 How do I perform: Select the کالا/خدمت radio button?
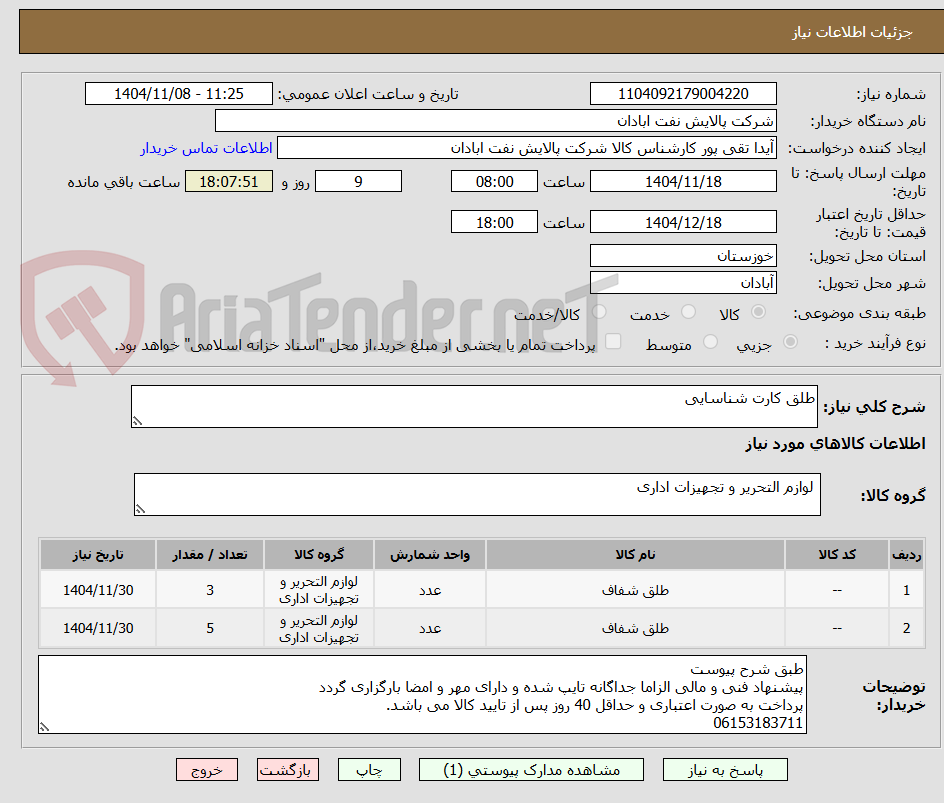pyautogui.click(x=599, y=312)
